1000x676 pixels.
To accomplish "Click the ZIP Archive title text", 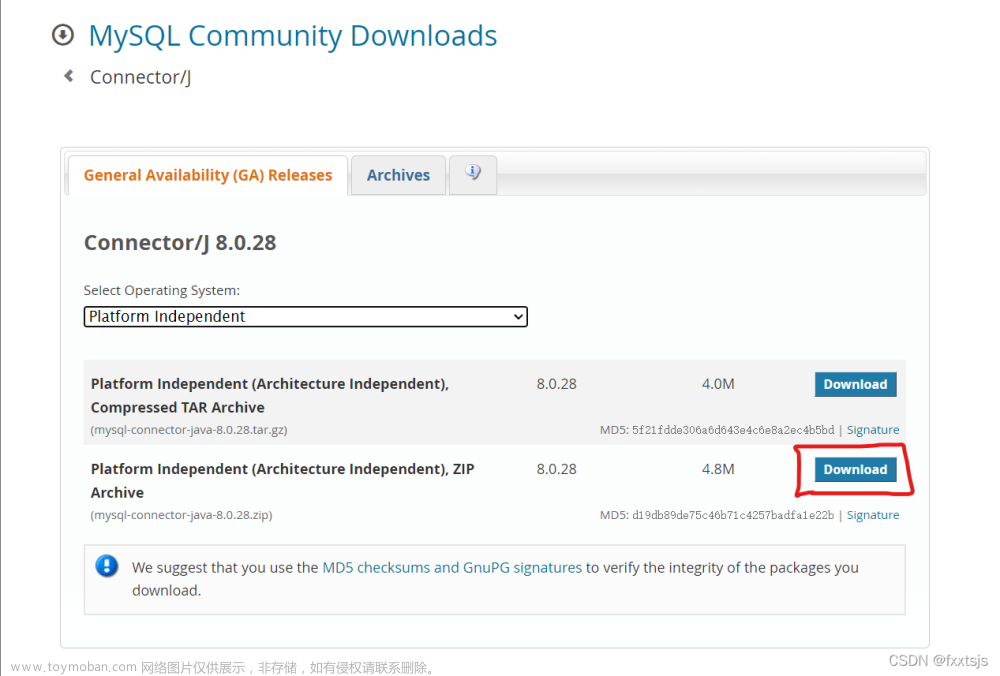I will point(283,481).
